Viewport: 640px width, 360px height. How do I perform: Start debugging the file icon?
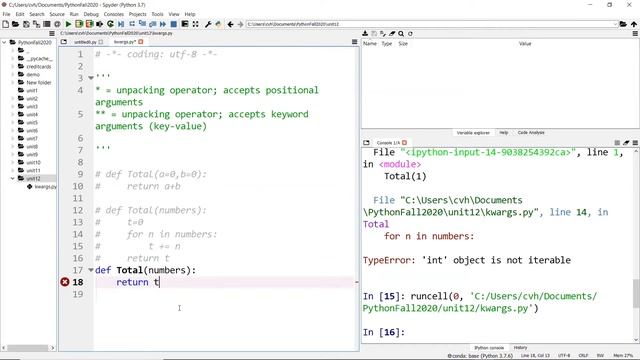point(121,24)
